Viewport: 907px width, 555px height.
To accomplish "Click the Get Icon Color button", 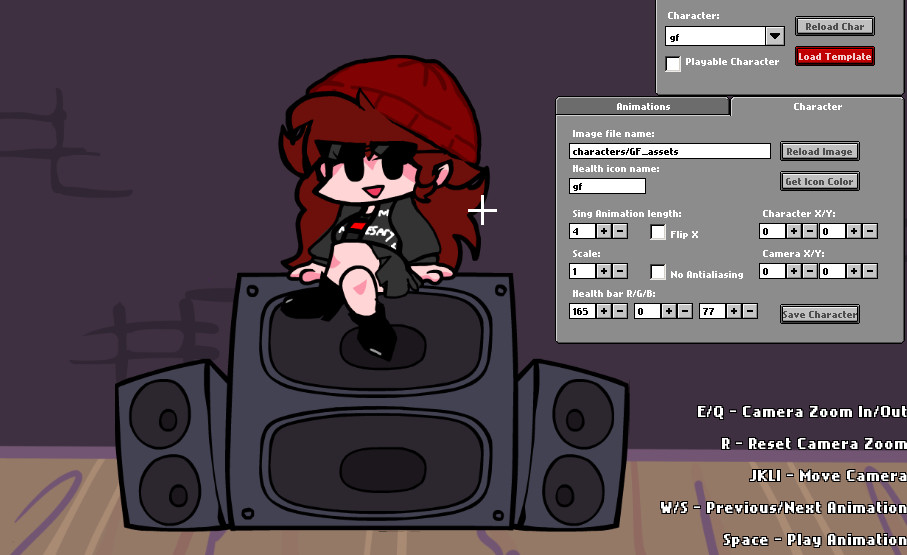I will point(819,181).
